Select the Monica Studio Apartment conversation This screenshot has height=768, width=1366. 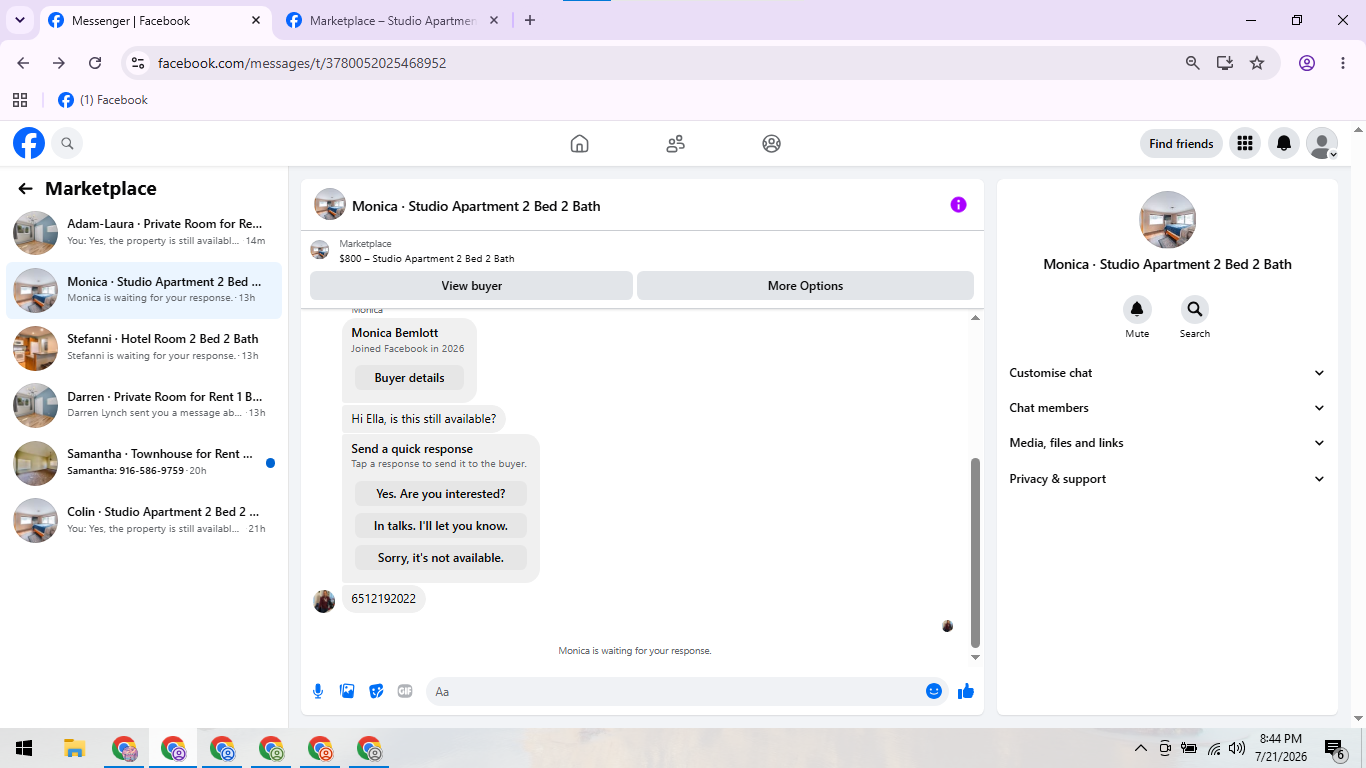pos(144,290)
